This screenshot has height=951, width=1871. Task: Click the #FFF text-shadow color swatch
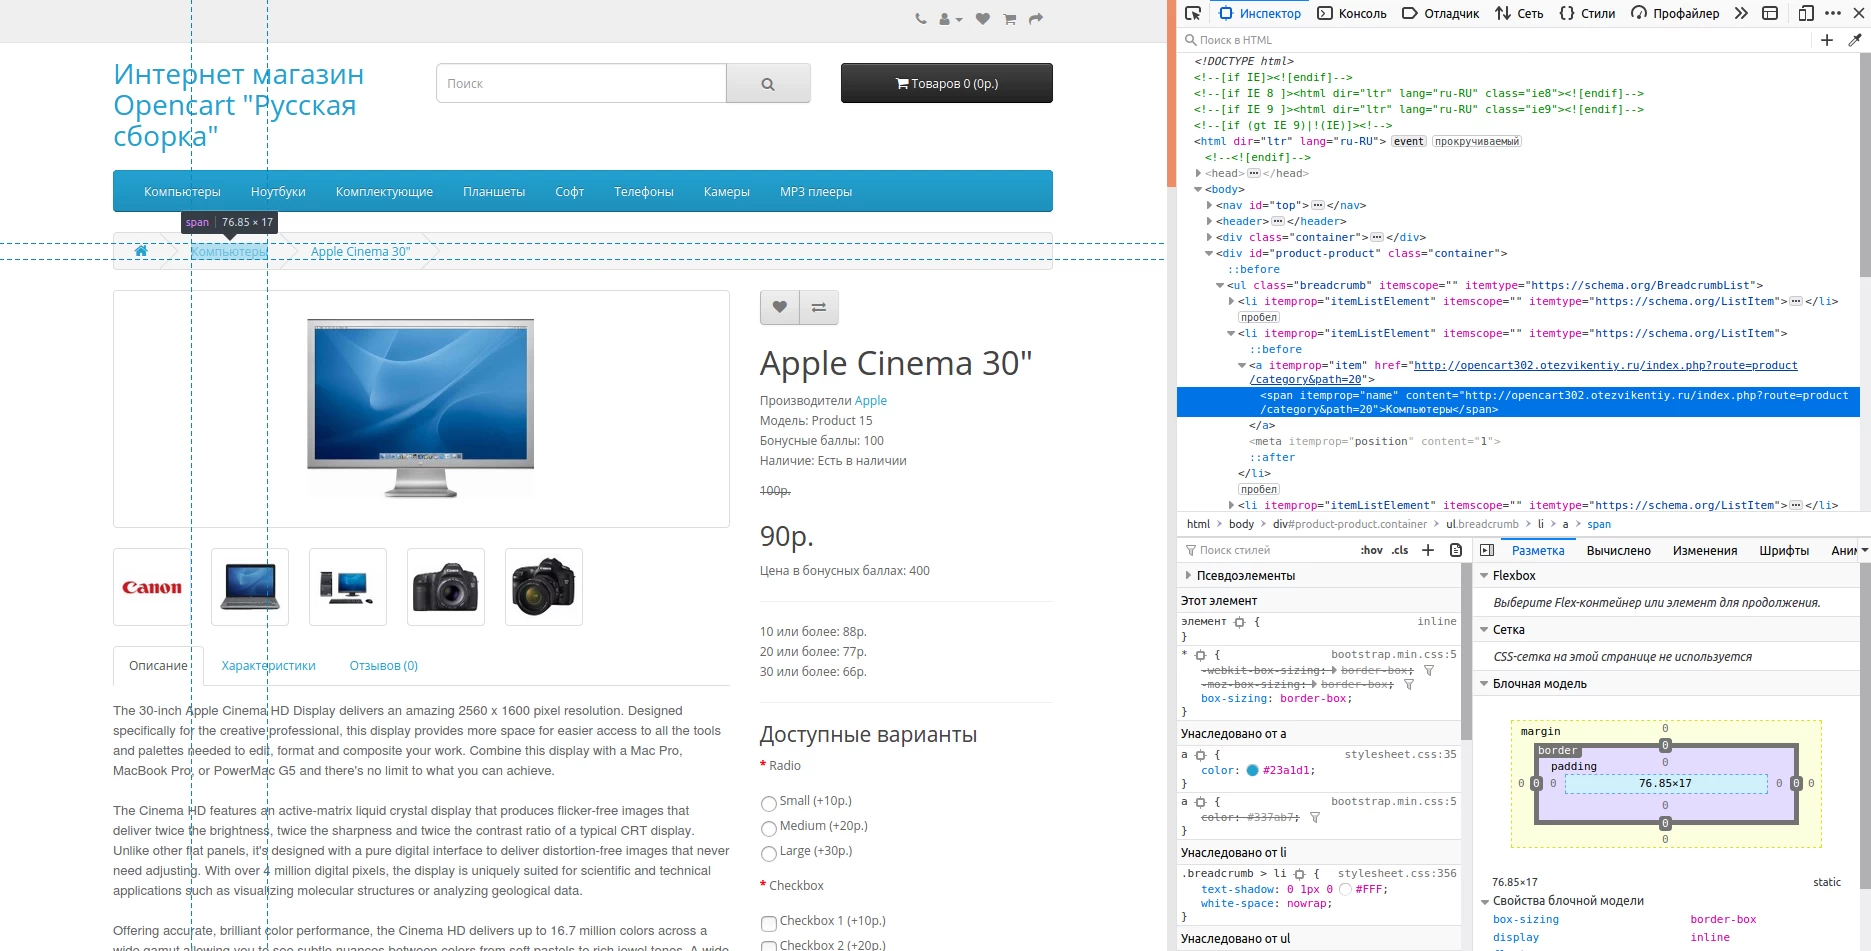pyautogui.click(x=1345, y=889)
